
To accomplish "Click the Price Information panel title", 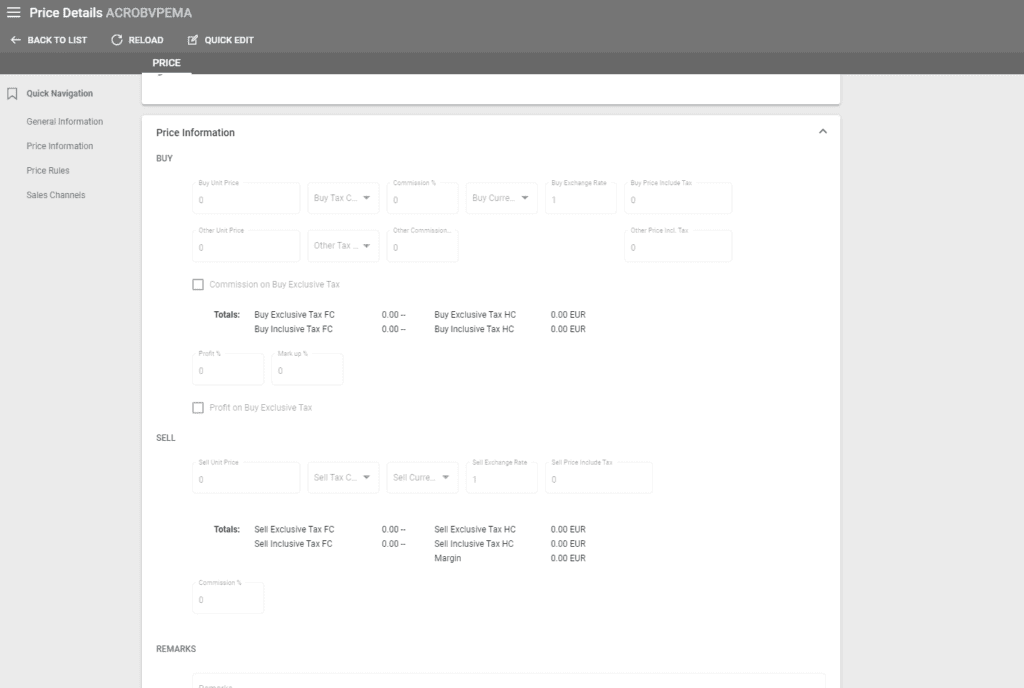I will click(195, 133).
